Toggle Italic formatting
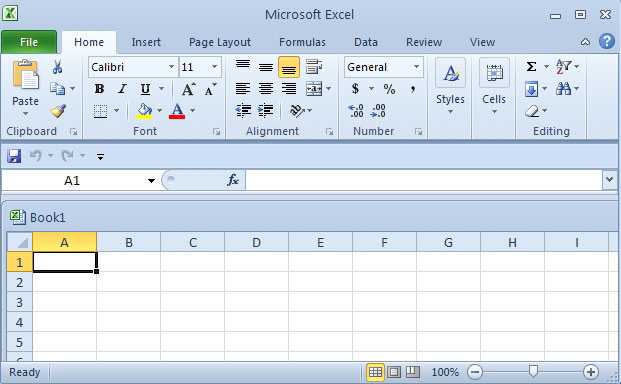The height and width of the screenshot is (384, 621). pos(122,89)
